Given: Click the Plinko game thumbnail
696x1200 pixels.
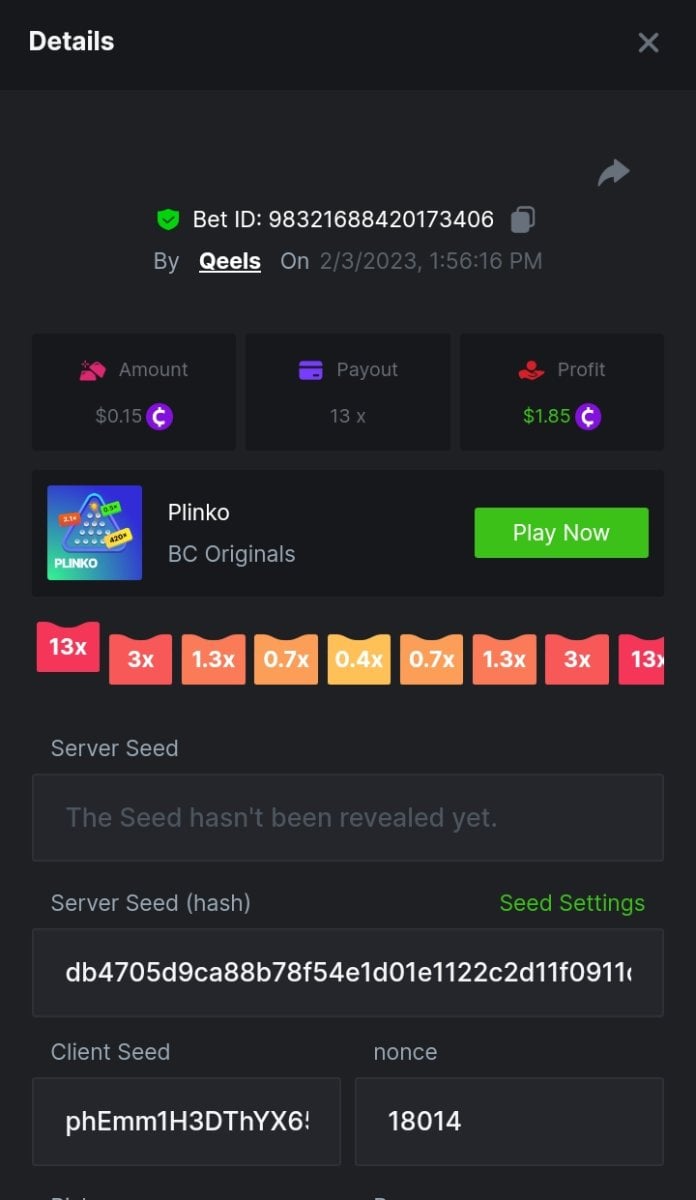Looking at the screenshot, I should (x=95, y=533).
